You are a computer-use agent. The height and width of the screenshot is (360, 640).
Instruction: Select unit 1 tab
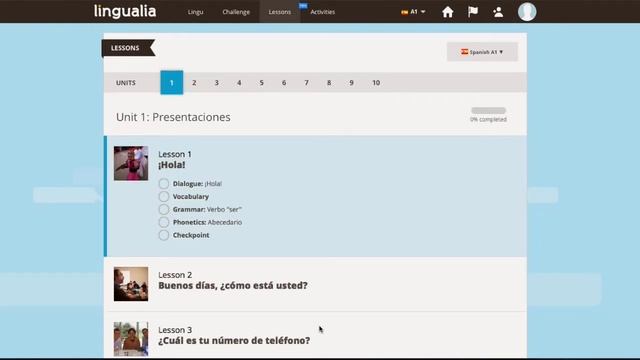(x=171, y=82)
